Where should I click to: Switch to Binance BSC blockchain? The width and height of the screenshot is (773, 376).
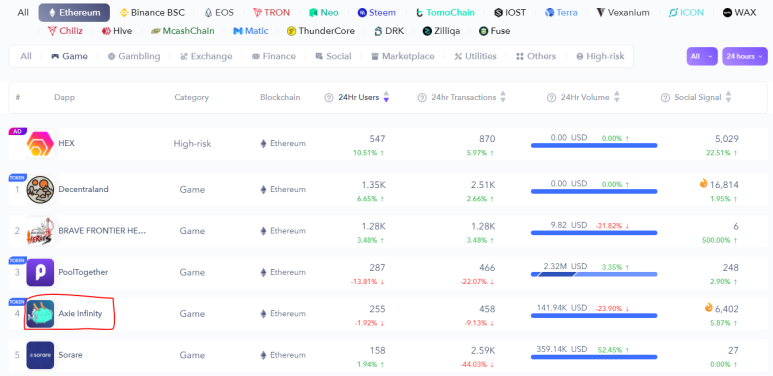tap(152, 13)
